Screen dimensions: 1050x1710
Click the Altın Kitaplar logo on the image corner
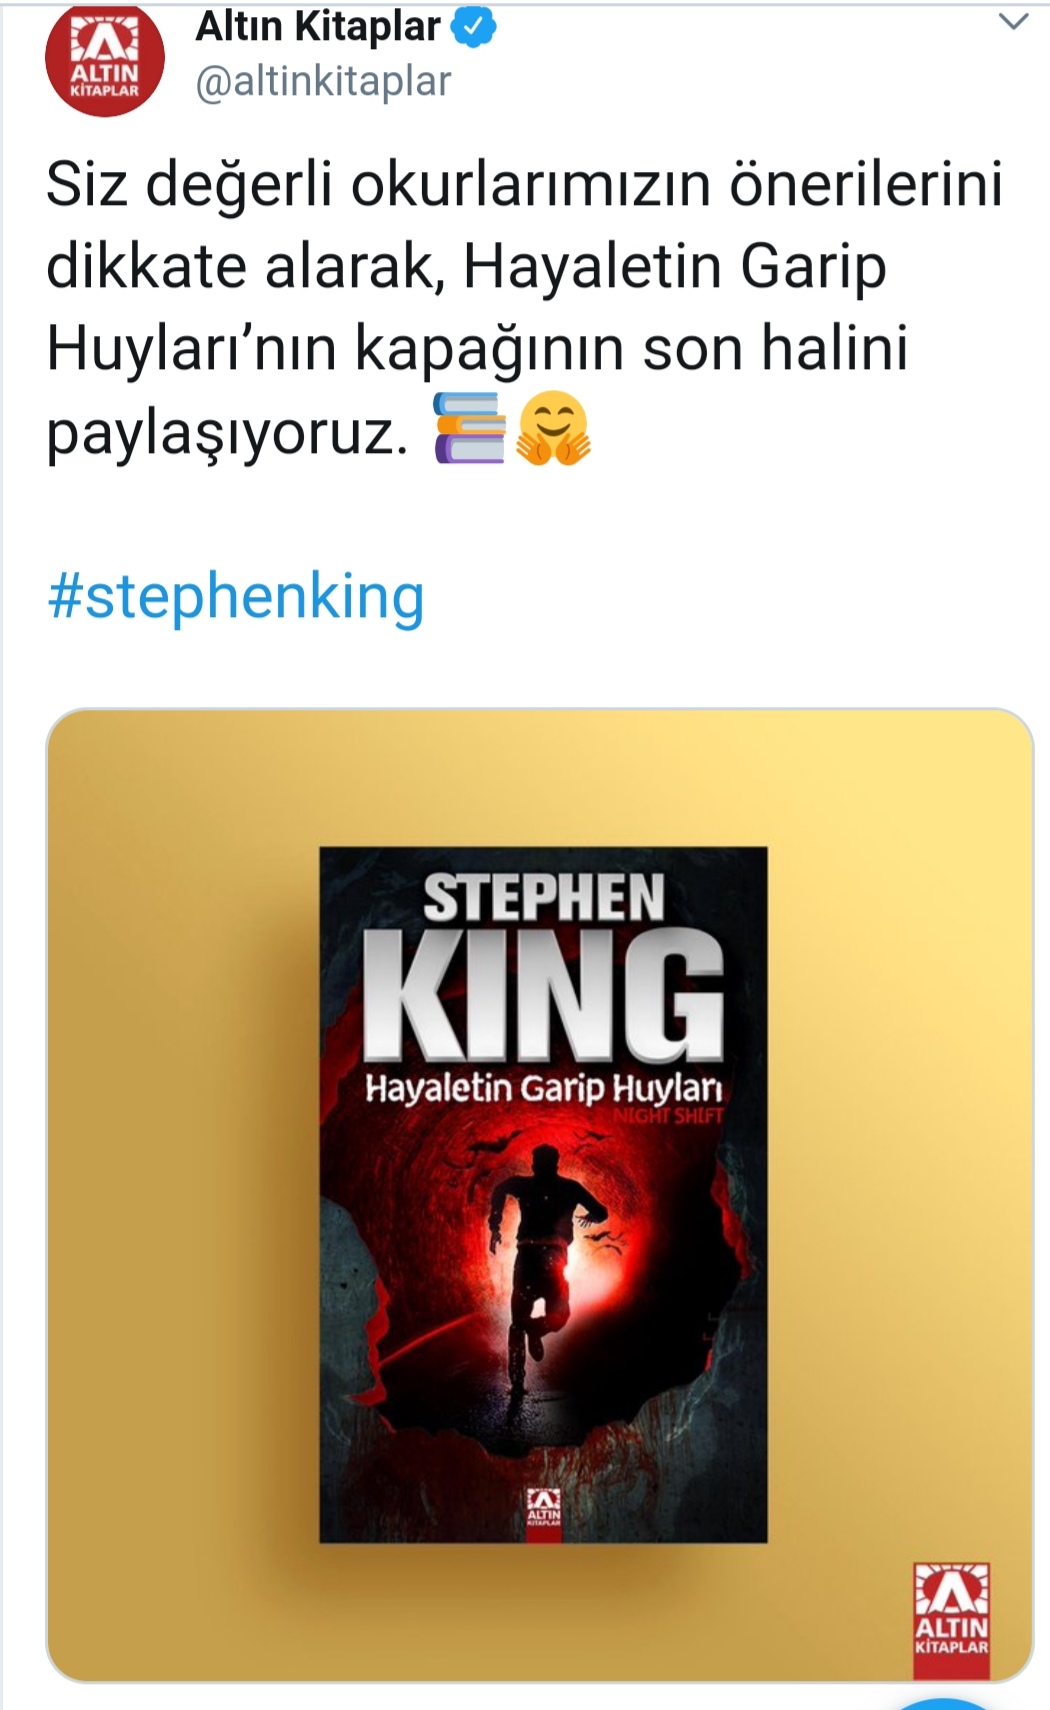pos(951,1620)
